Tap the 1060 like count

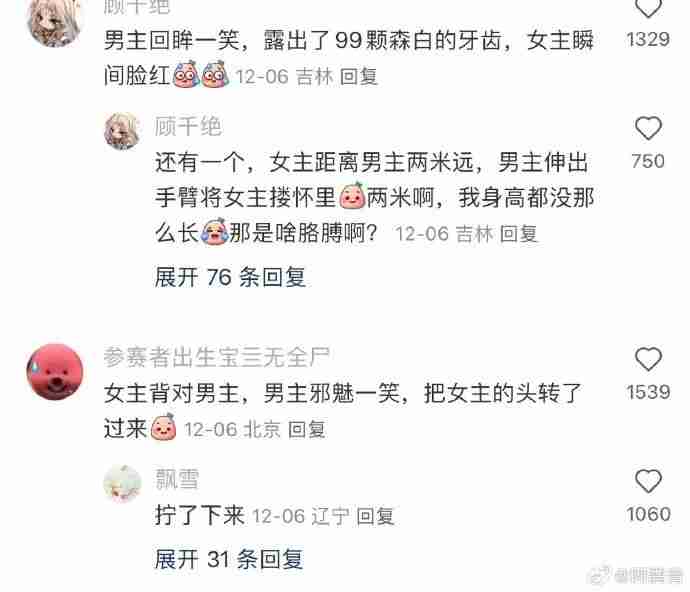click(649, 514)
